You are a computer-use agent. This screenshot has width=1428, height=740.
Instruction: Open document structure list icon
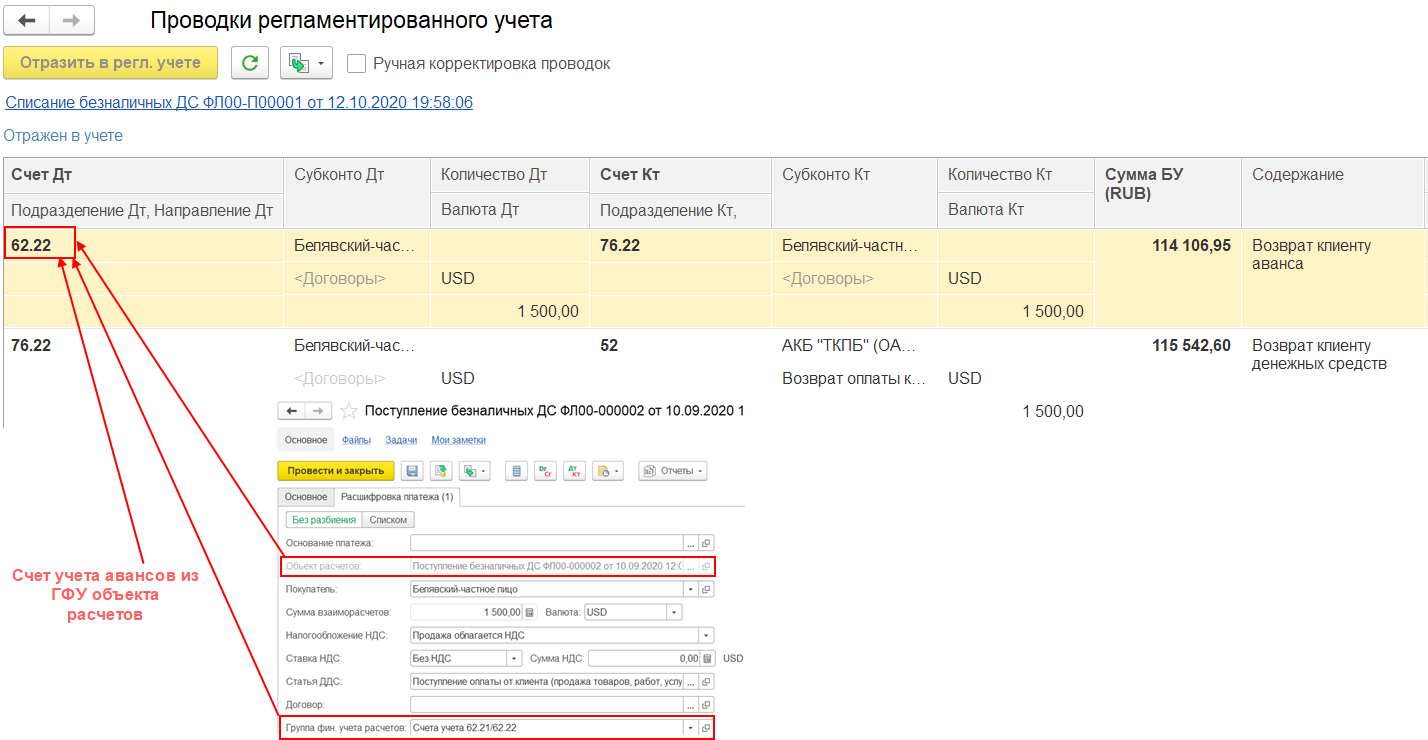click(517, 471)
